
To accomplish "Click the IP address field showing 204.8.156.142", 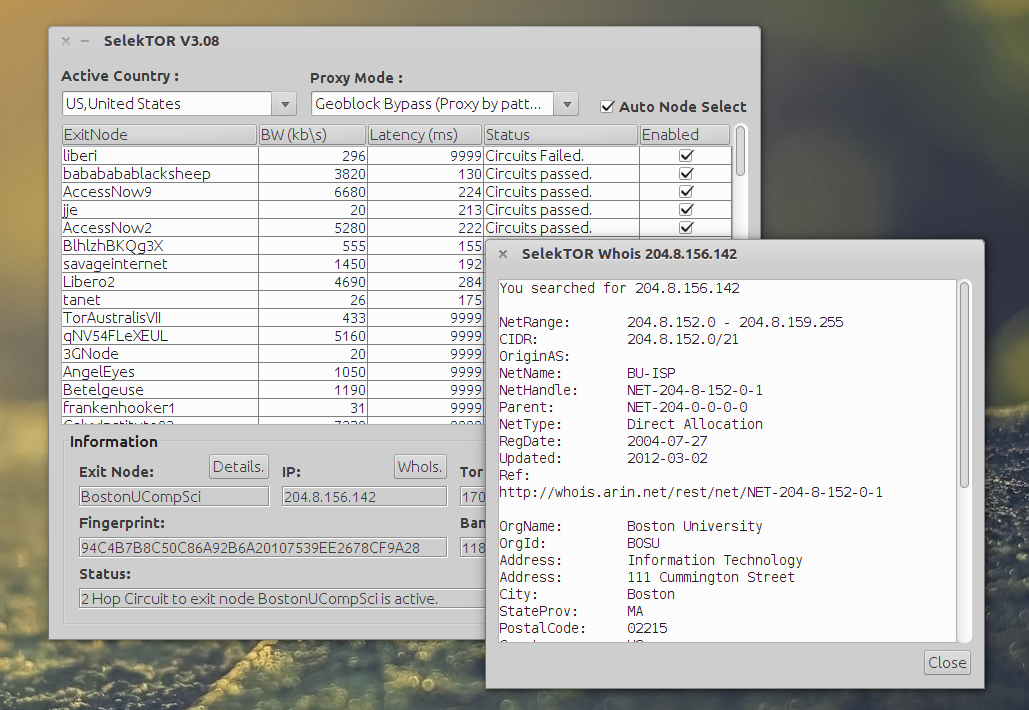I will click(364, 495).
